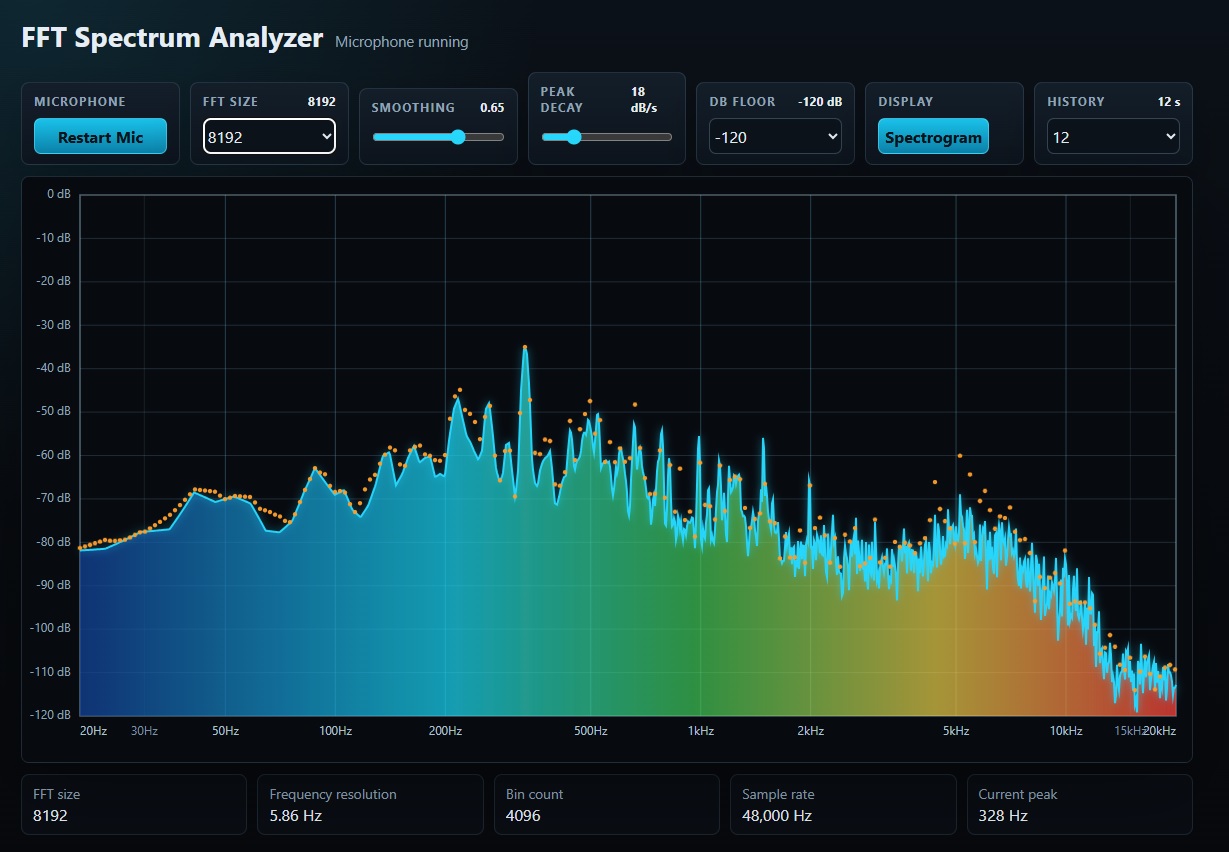Click the 100Hz frequency axis label

pos(336,731)
